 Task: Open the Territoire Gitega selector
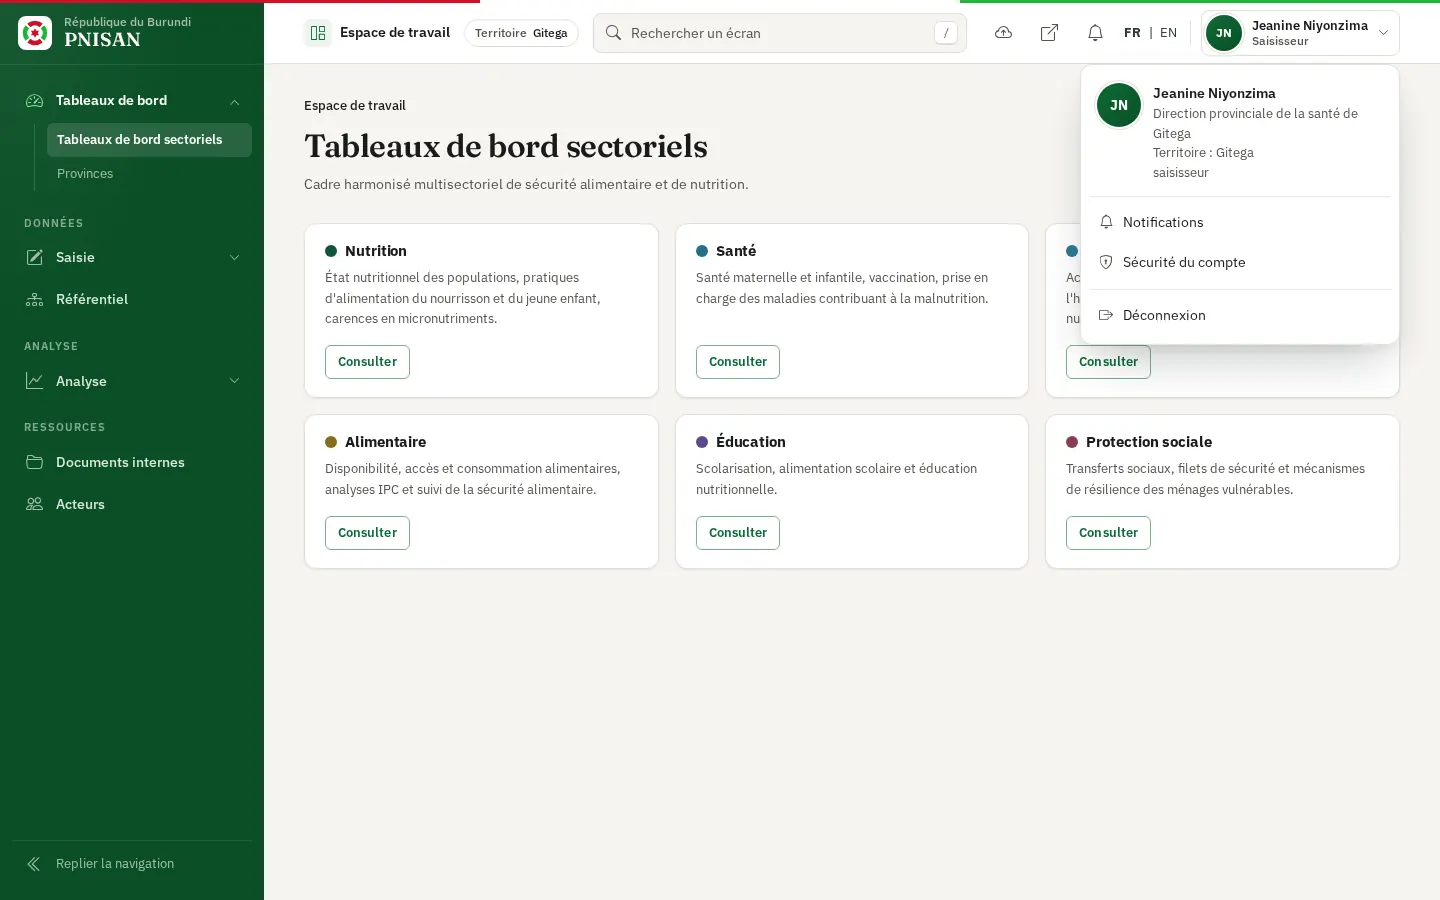tap(521, 33)
